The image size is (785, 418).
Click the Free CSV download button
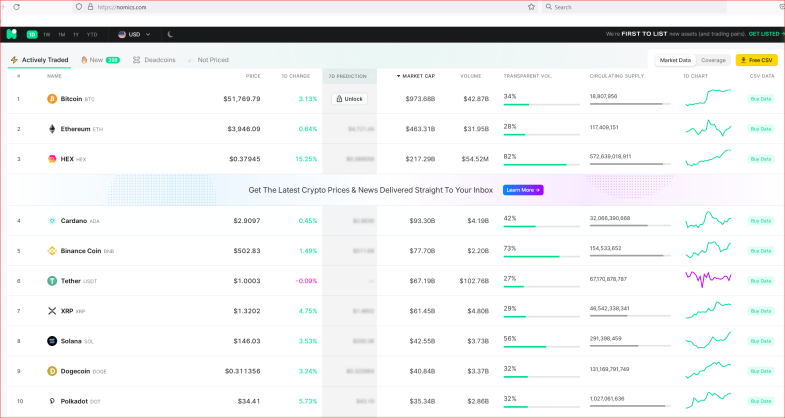756,60
